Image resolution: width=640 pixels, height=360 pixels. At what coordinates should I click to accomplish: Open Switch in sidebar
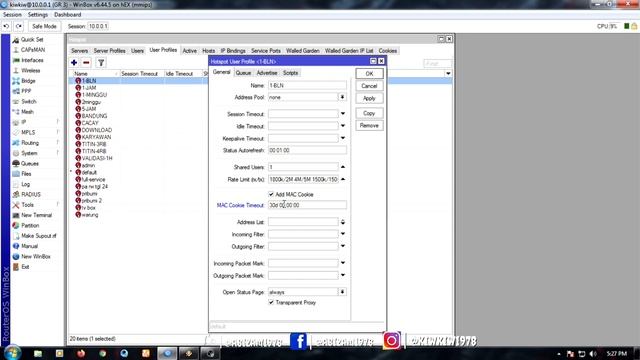tap(29, 101)
